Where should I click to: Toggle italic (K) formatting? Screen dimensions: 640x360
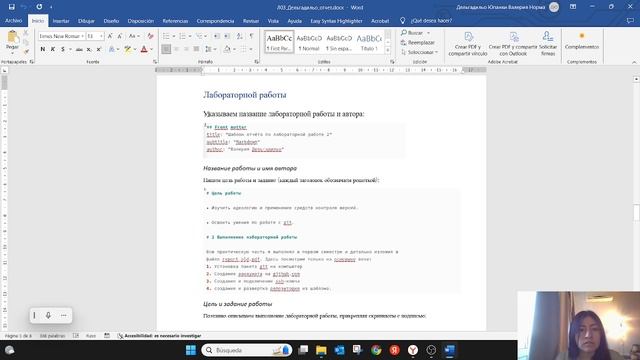(x=53, y=49)
